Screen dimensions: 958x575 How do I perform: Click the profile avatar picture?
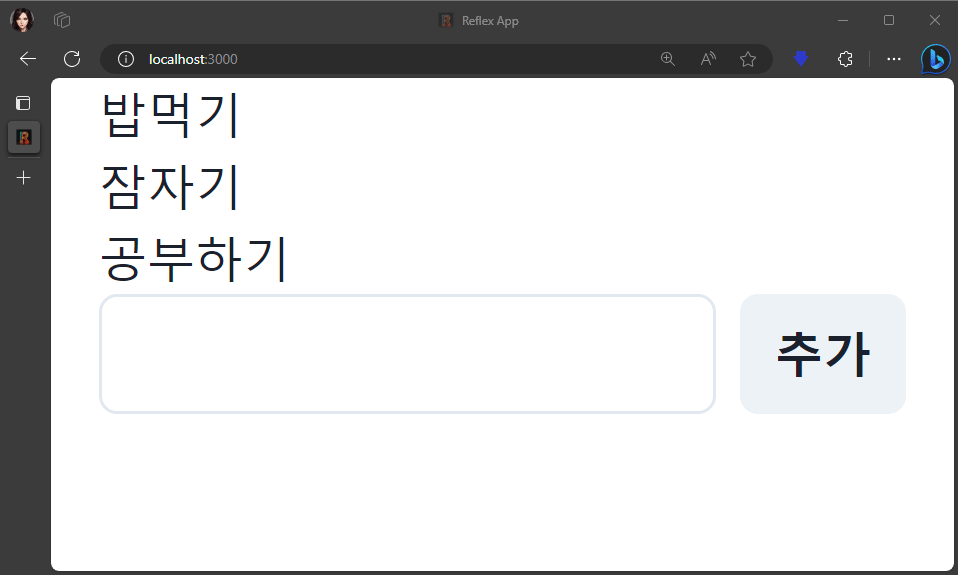pos(22,20)
